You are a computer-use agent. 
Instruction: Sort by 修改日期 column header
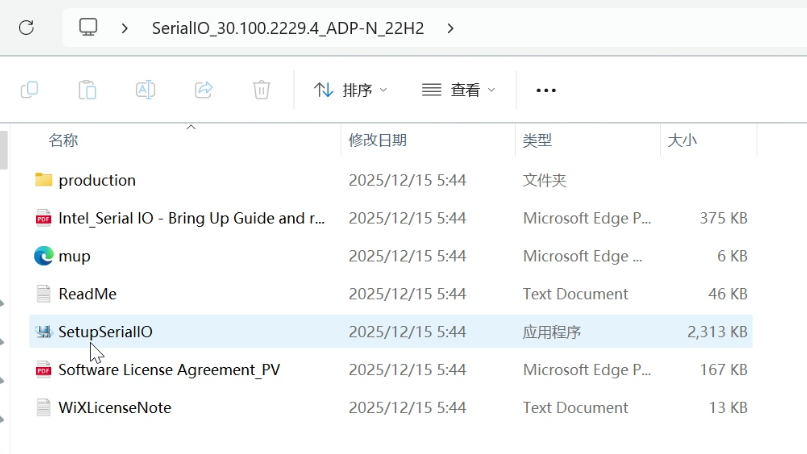point(377,141)
